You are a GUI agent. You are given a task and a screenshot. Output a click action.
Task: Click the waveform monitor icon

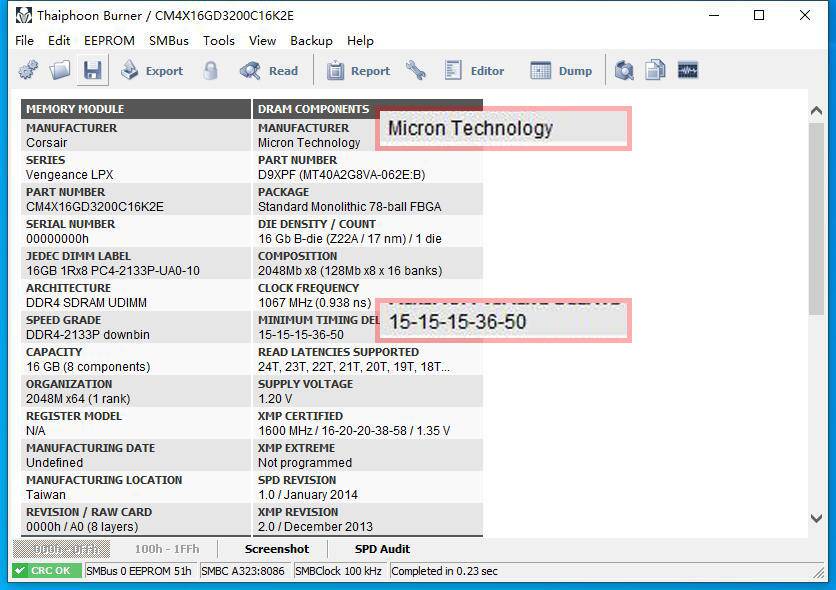[687, 70]
